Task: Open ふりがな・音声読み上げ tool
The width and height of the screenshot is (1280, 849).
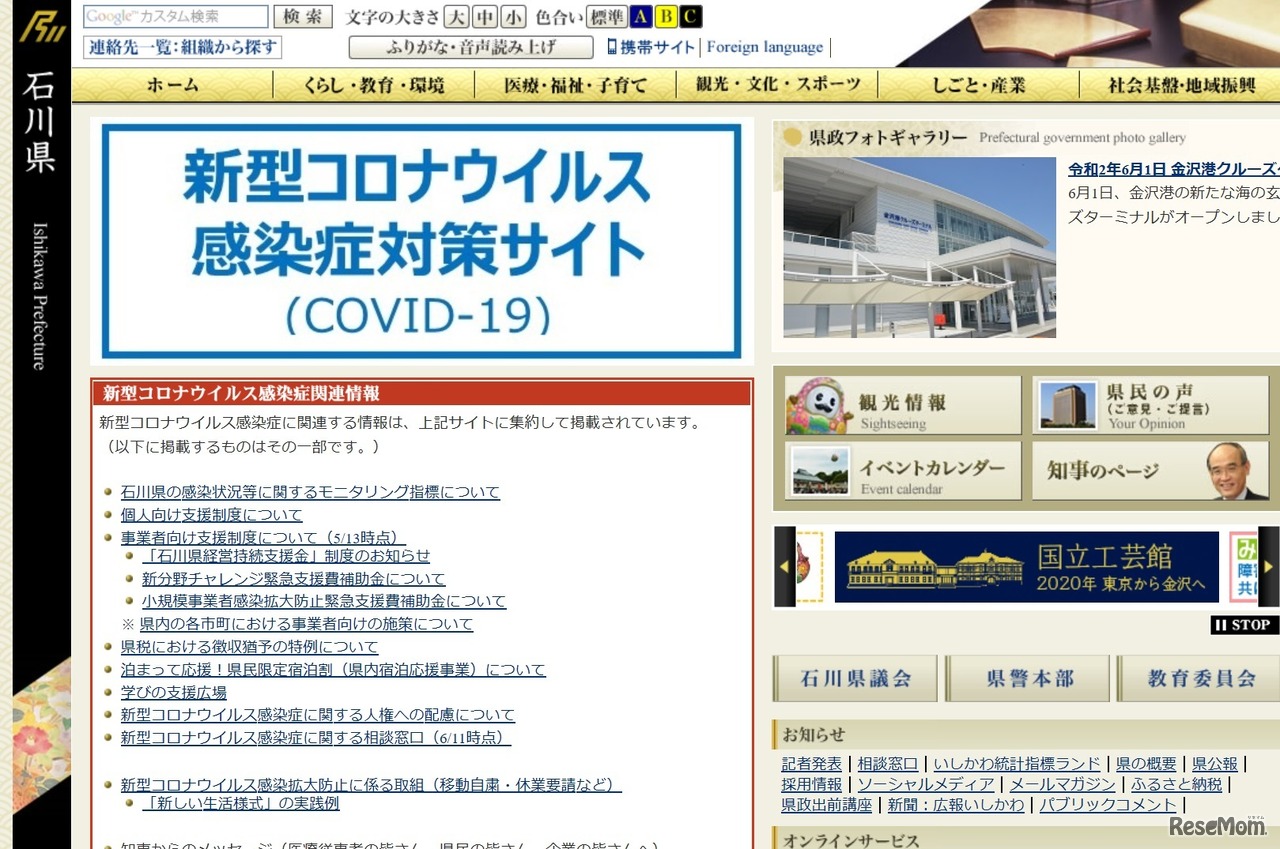Action: tap(471, 47)
